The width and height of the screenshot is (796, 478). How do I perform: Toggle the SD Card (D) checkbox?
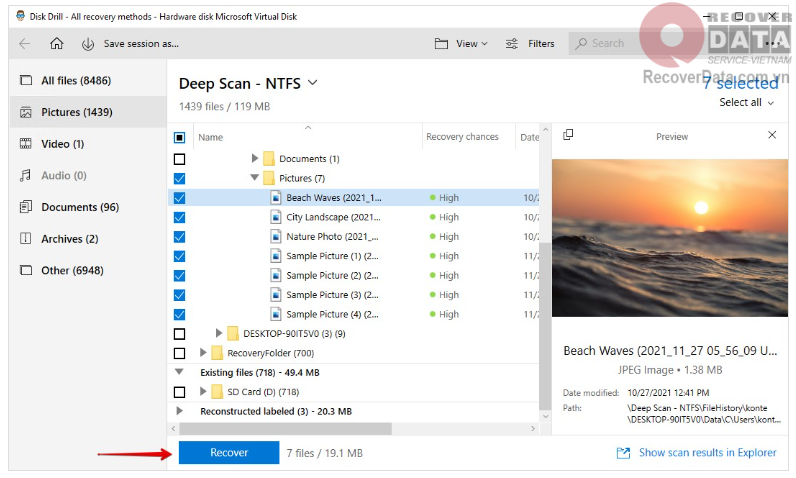click(180, 392)
